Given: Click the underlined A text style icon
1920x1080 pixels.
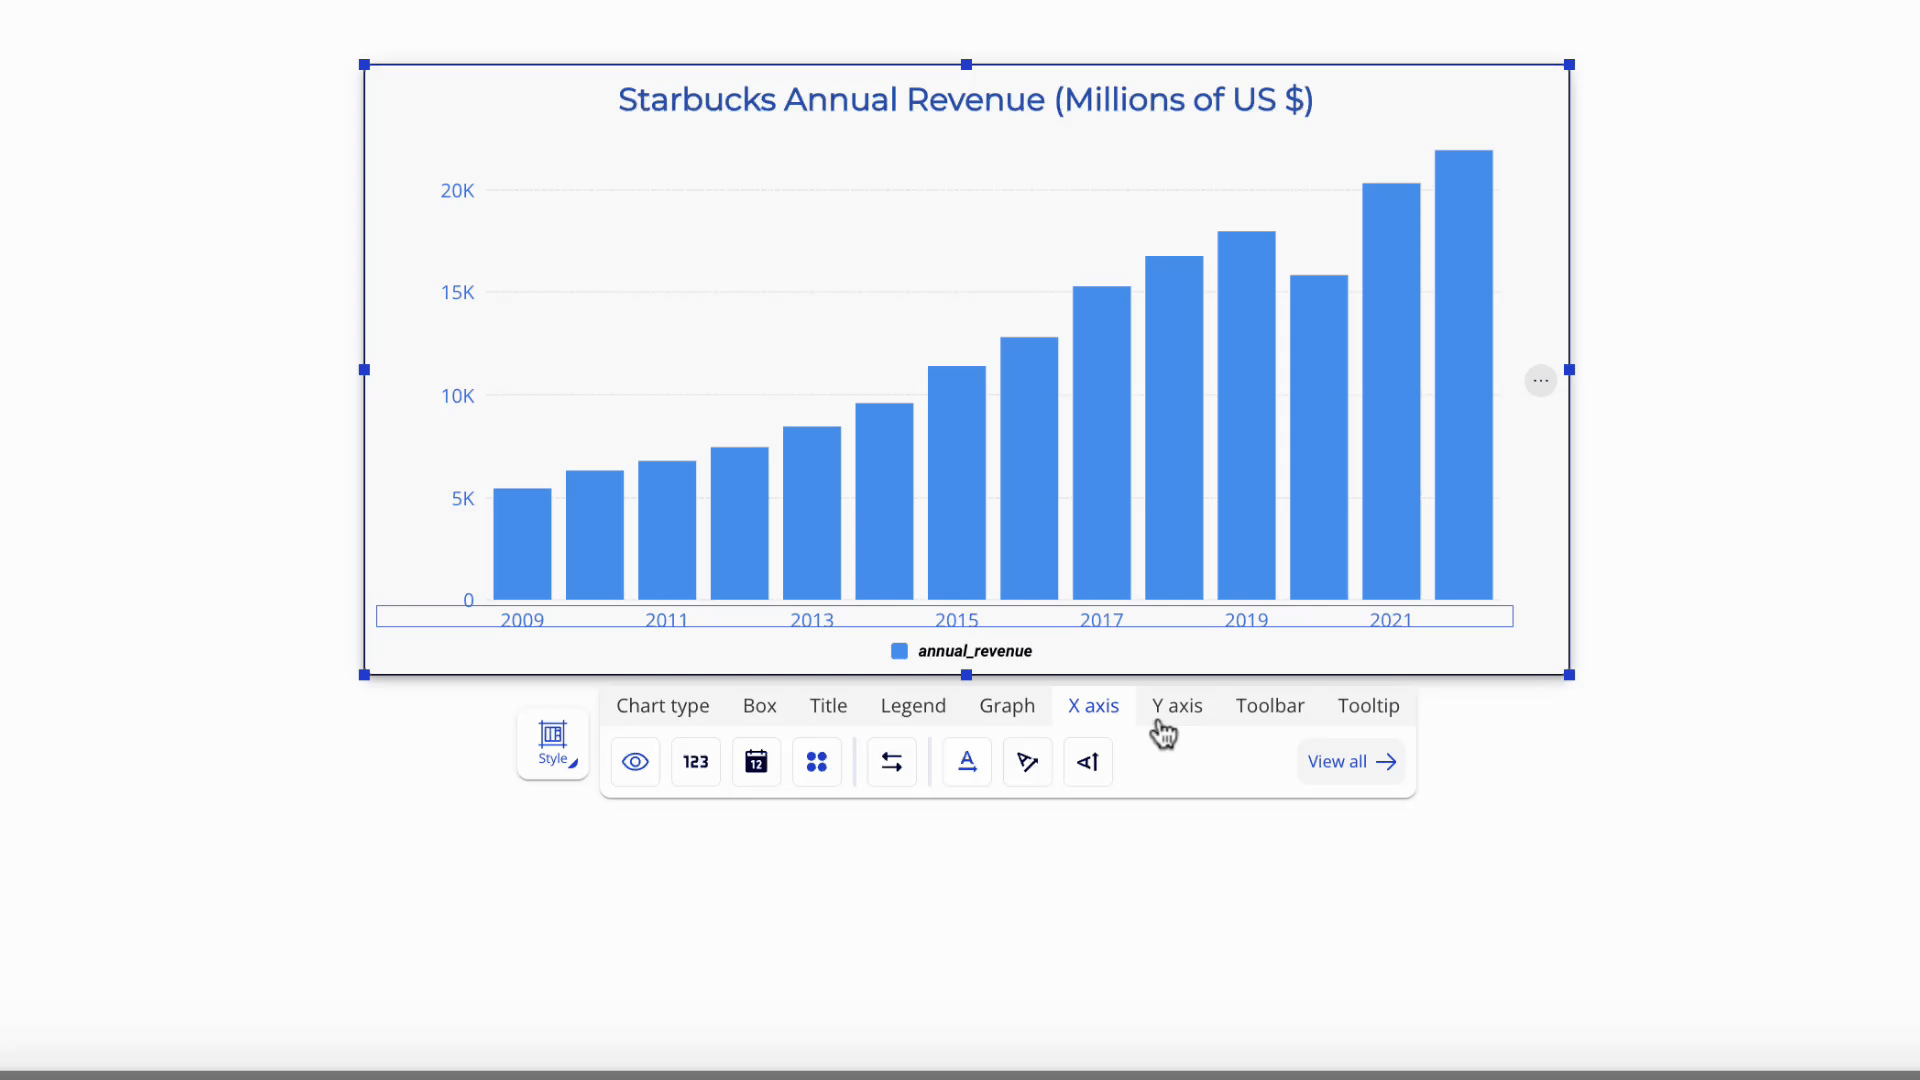Looking at the screenshot, I should pyautogui.click(x=967, y=762).
